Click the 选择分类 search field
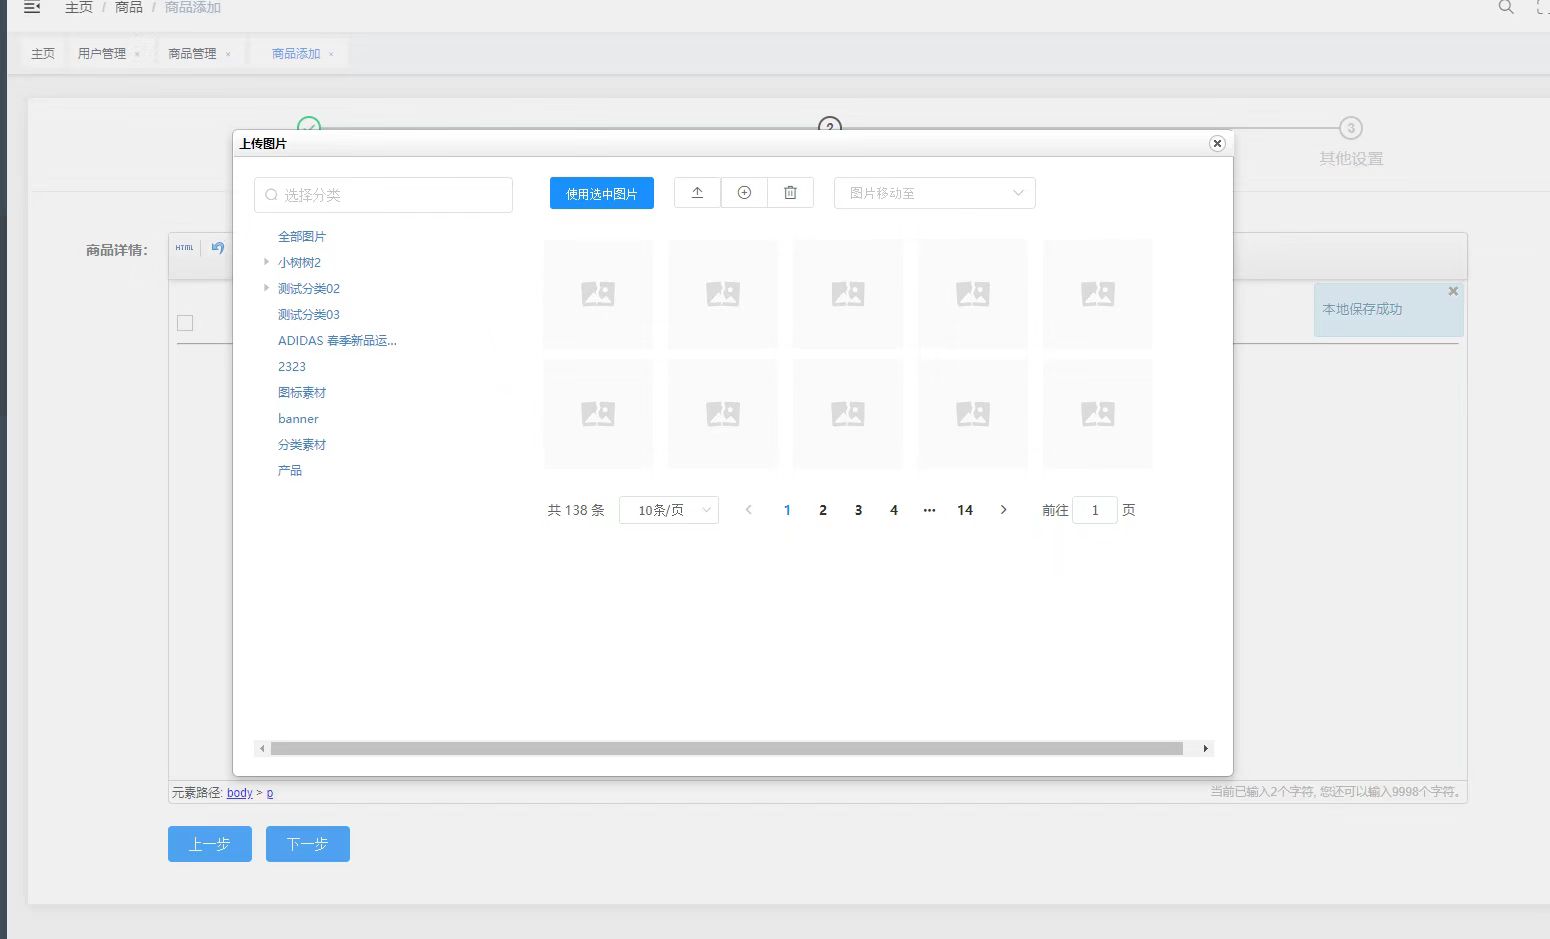 tap(383, 195)
